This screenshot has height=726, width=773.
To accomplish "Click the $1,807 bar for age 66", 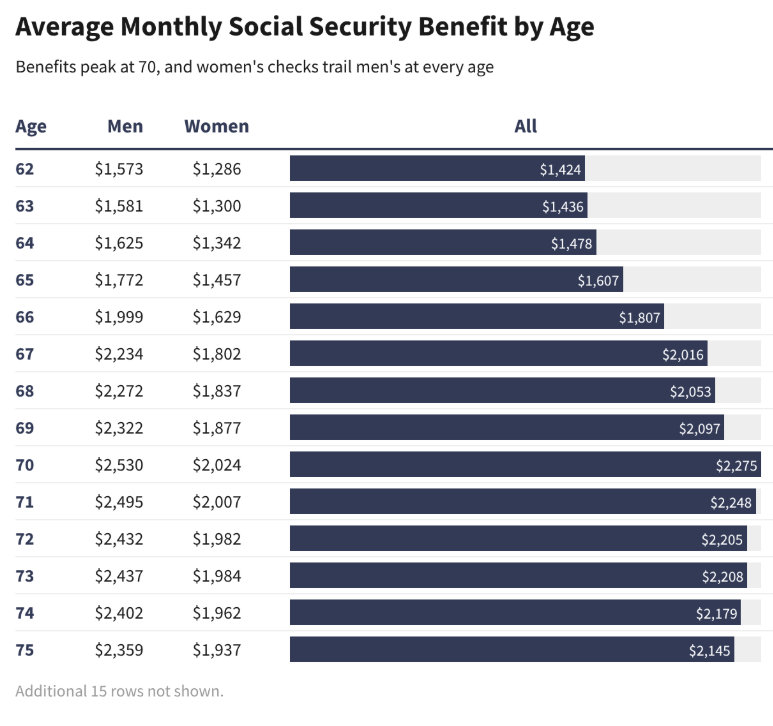I will [476, 317].
